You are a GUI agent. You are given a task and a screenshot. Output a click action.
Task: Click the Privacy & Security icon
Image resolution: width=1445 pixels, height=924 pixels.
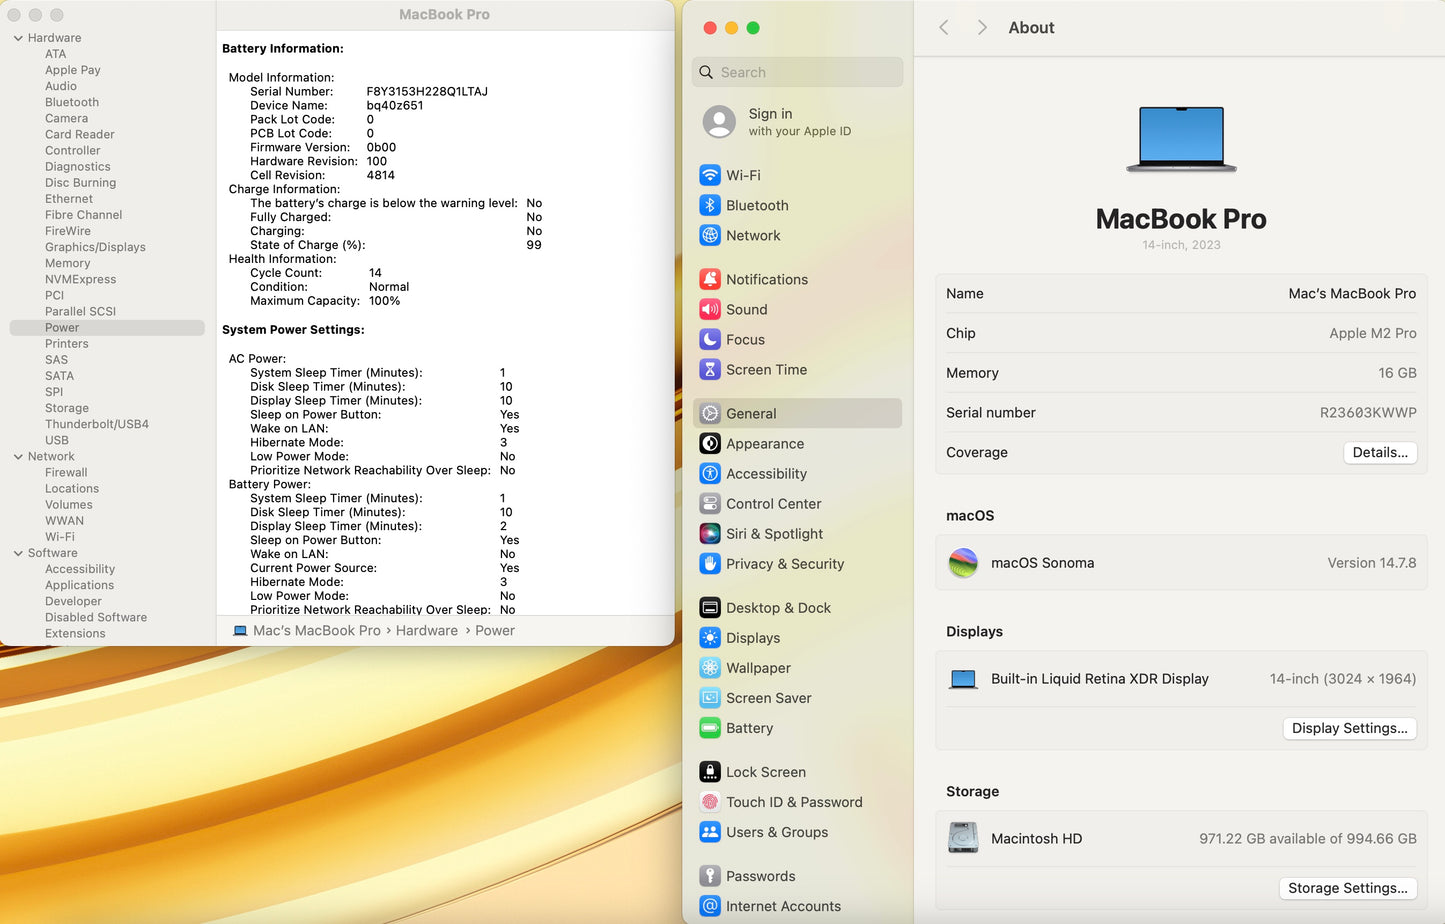pyautogui.click(x=710, y=564)
